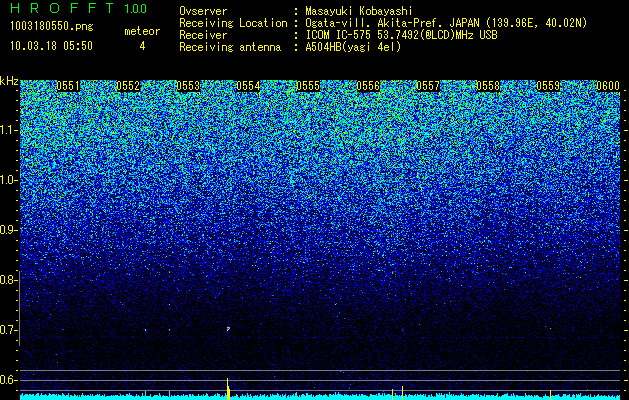Click the 0.8 kHz axis label

coord(7,280)
